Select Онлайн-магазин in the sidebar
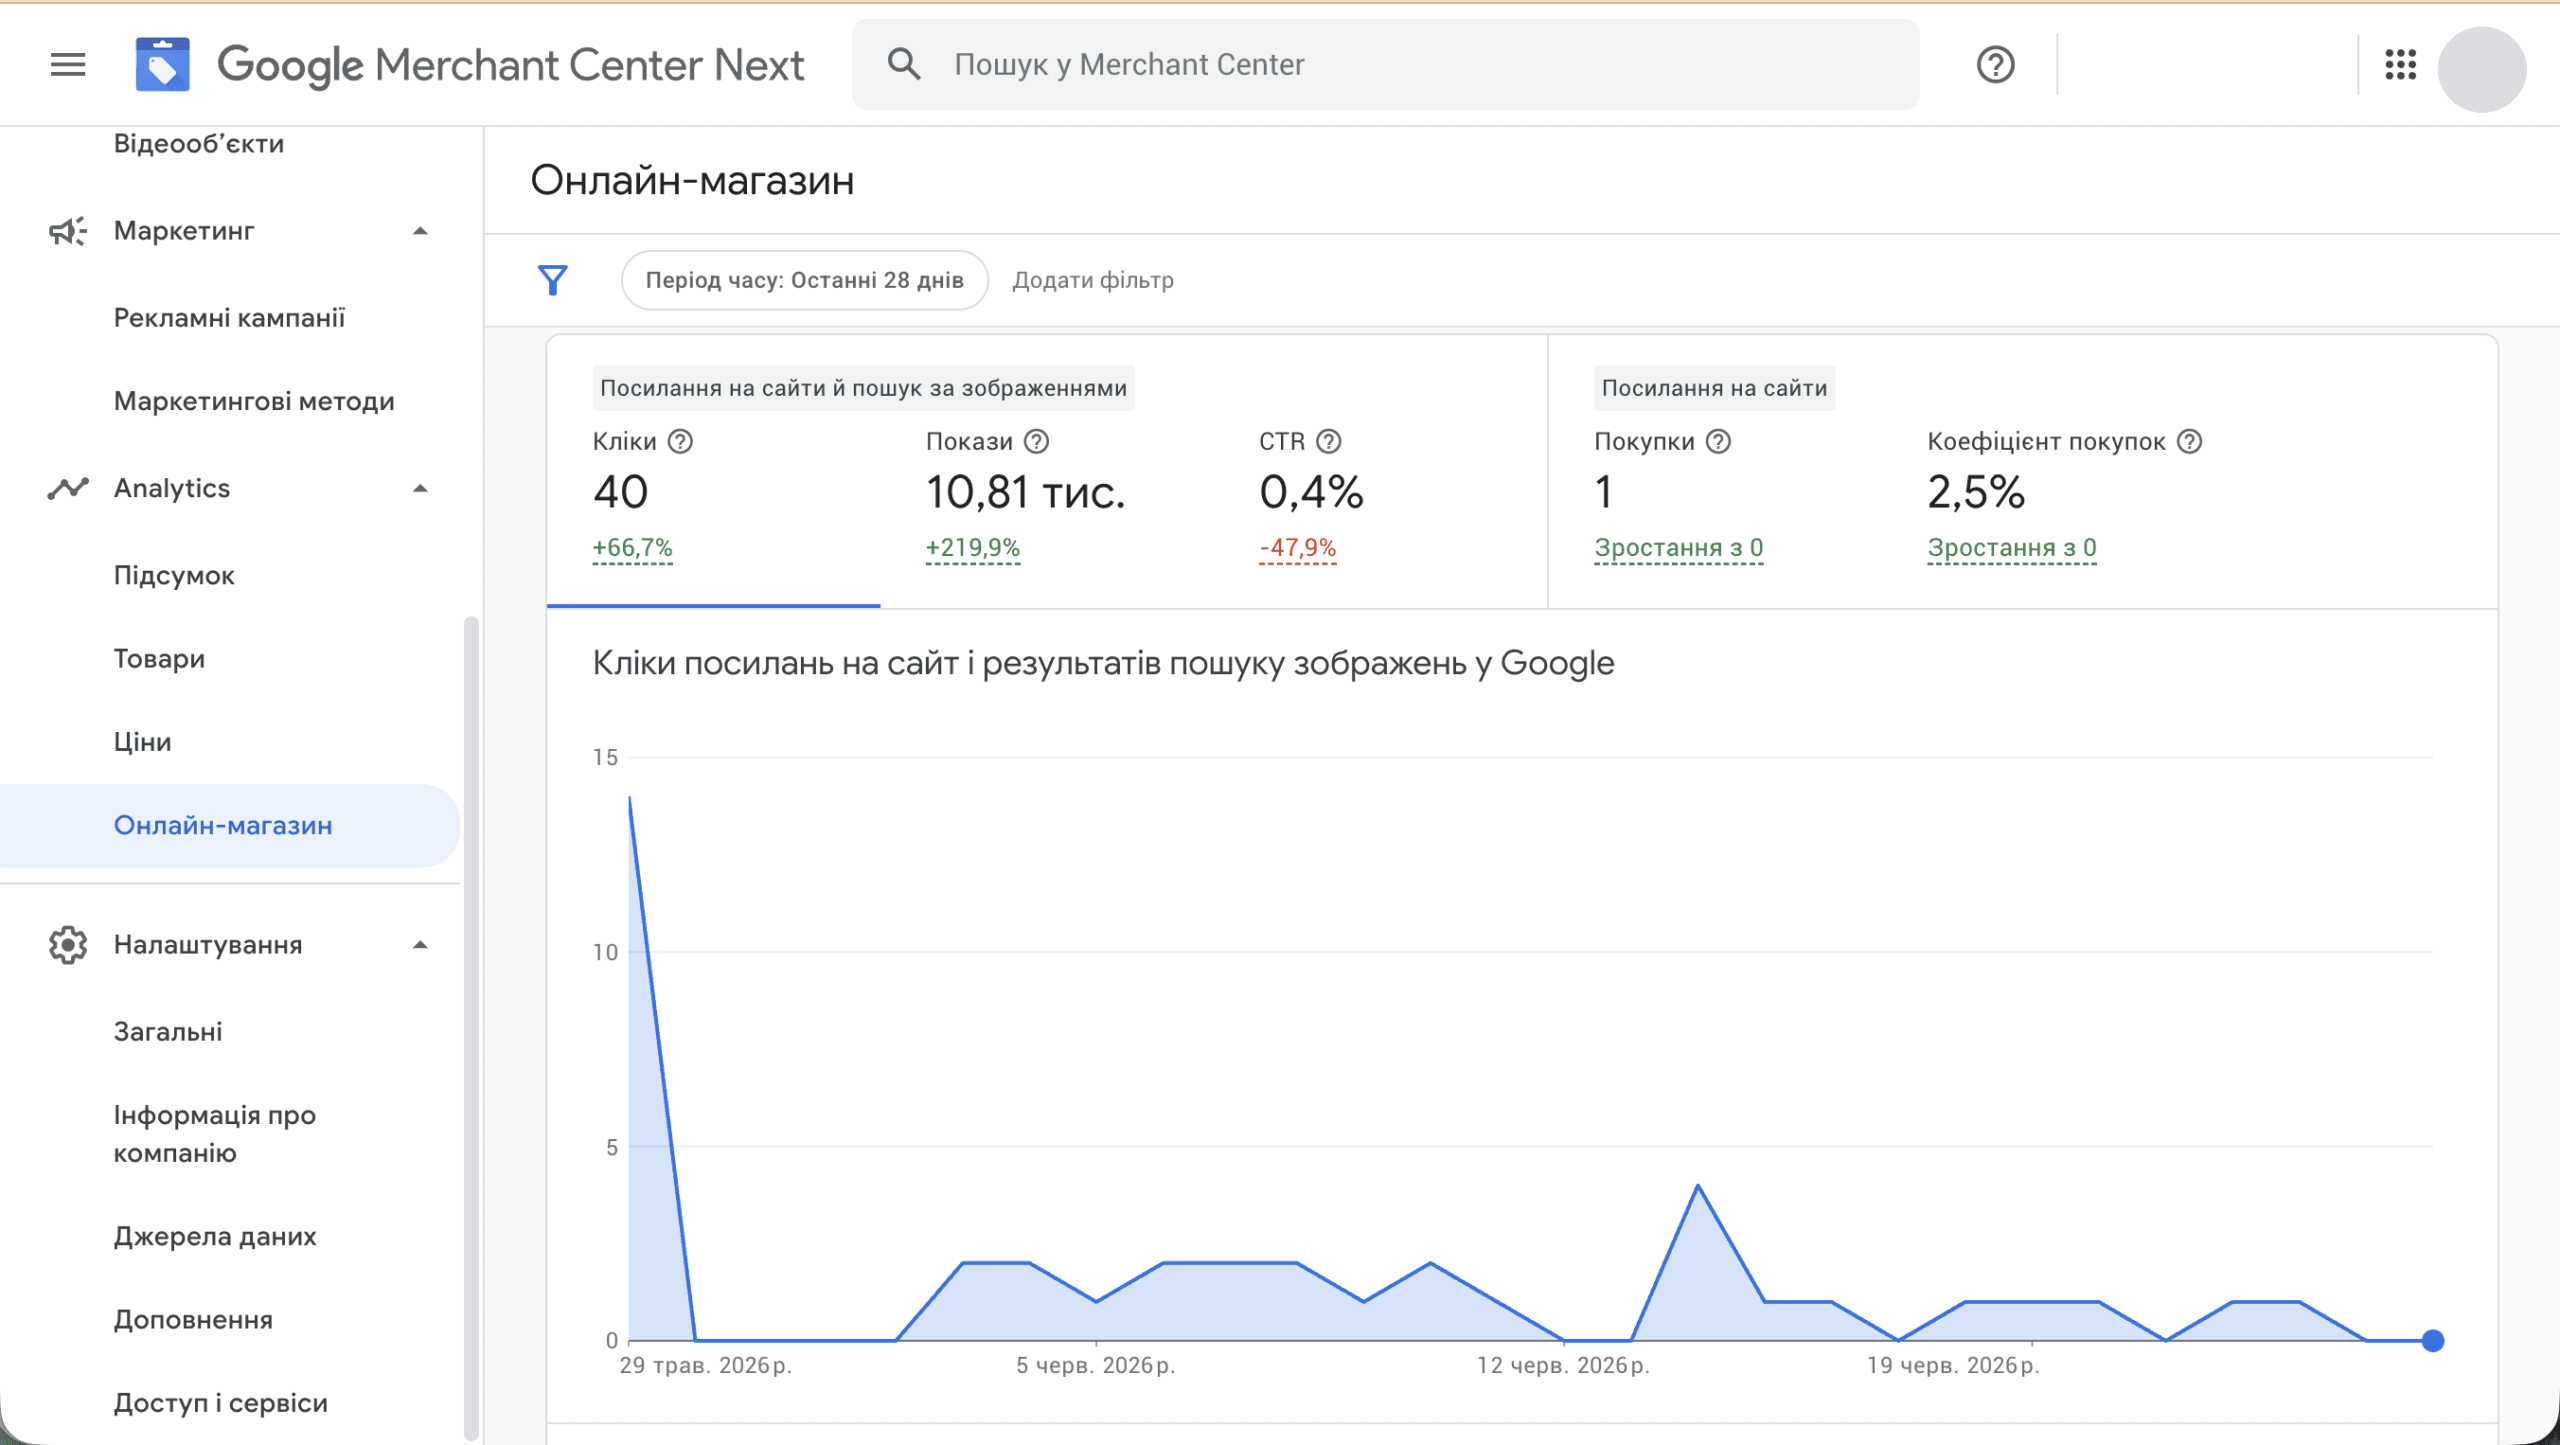Viewport: 2560px width, 1445px height. 230,825
